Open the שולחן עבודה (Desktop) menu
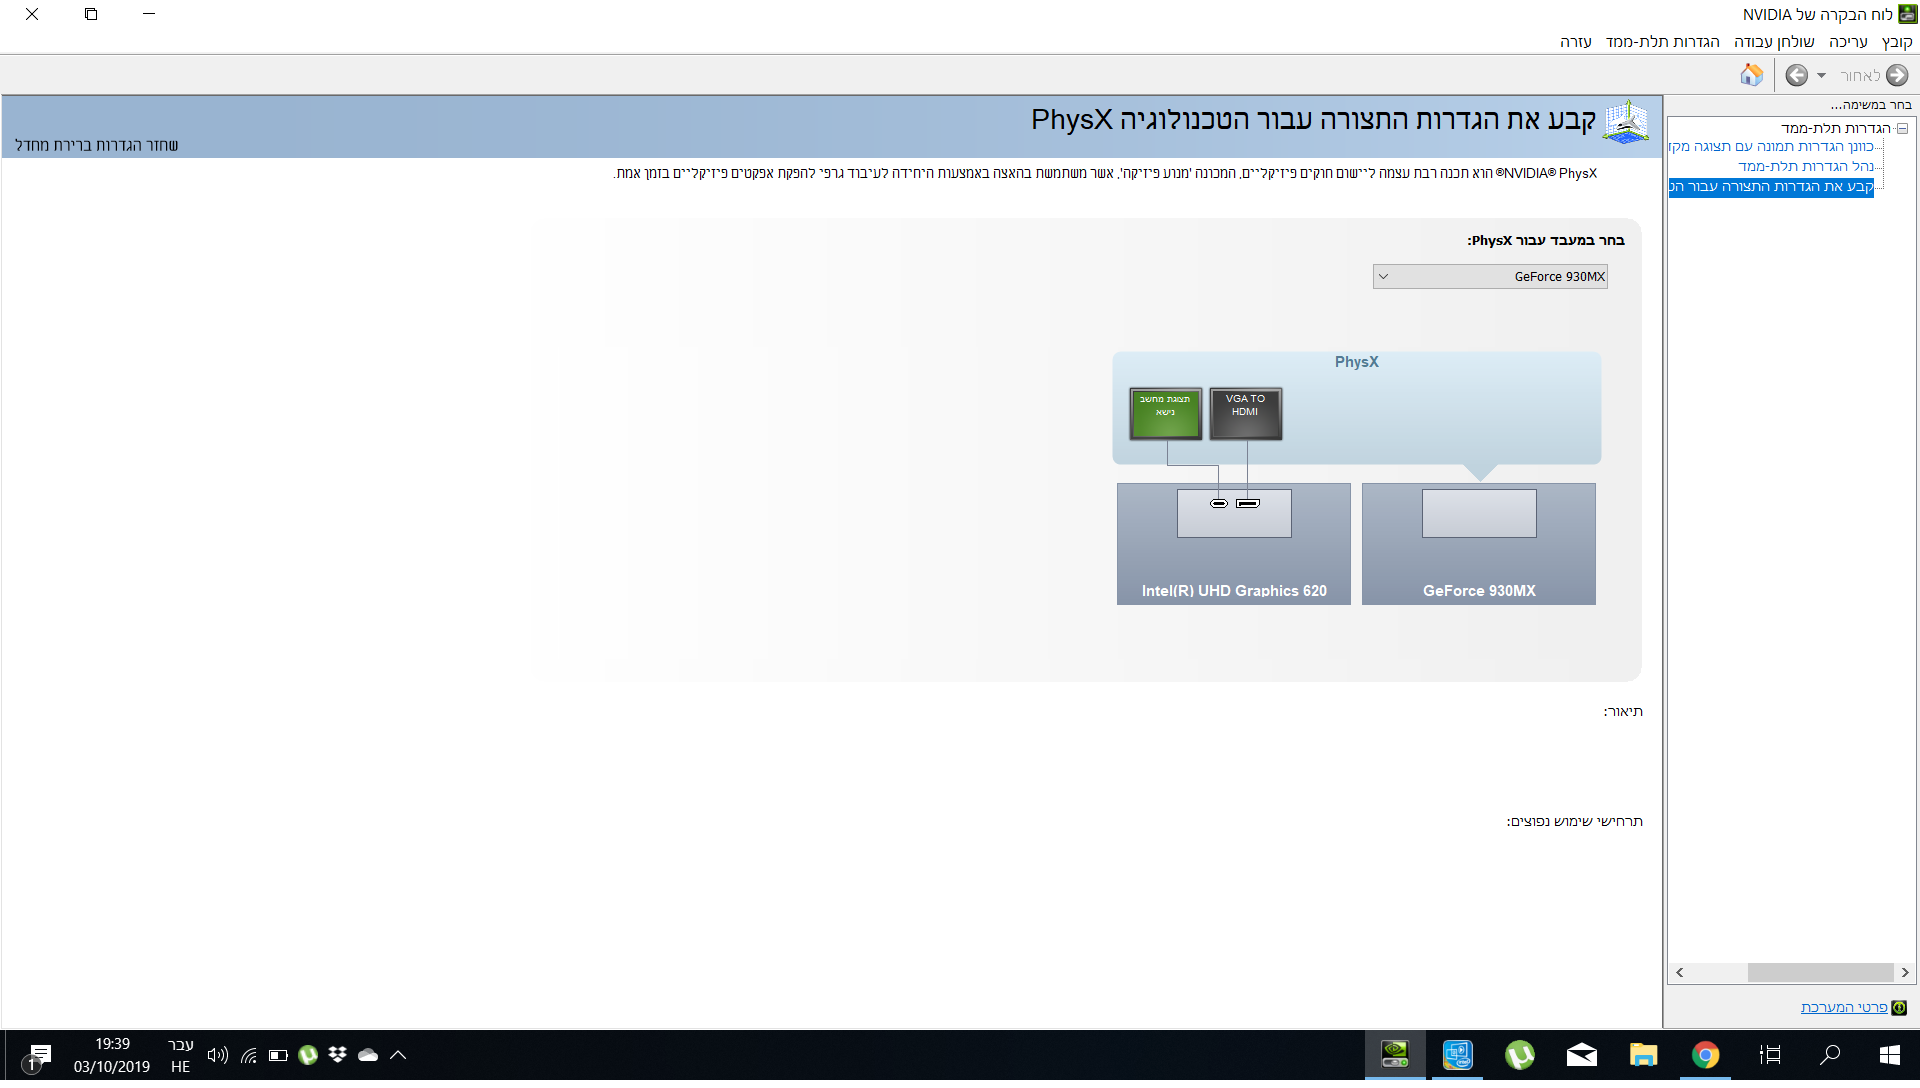The width and height of the screenshot is (1920, 1088). (x=1774, y=42)
